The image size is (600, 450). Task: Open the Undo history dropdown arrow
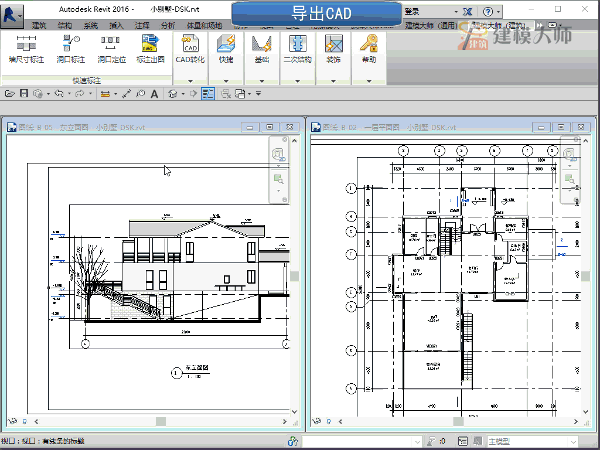[69, 93]
